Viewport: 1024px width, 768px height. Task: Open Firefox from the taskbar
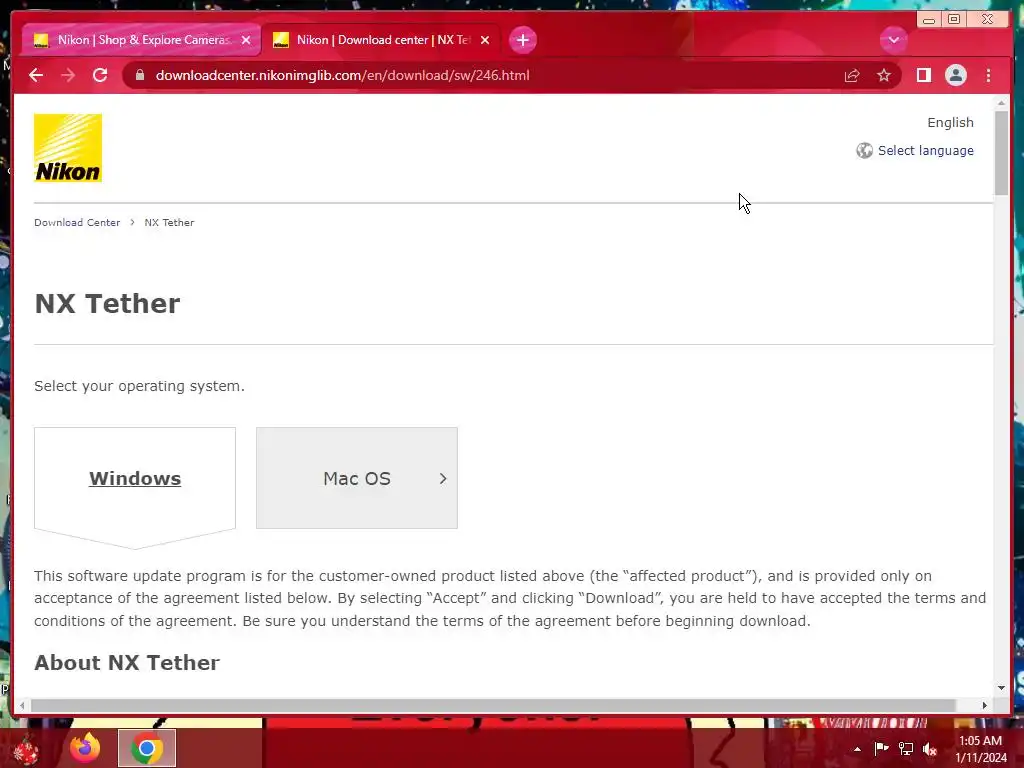click(x=85, y=748)
